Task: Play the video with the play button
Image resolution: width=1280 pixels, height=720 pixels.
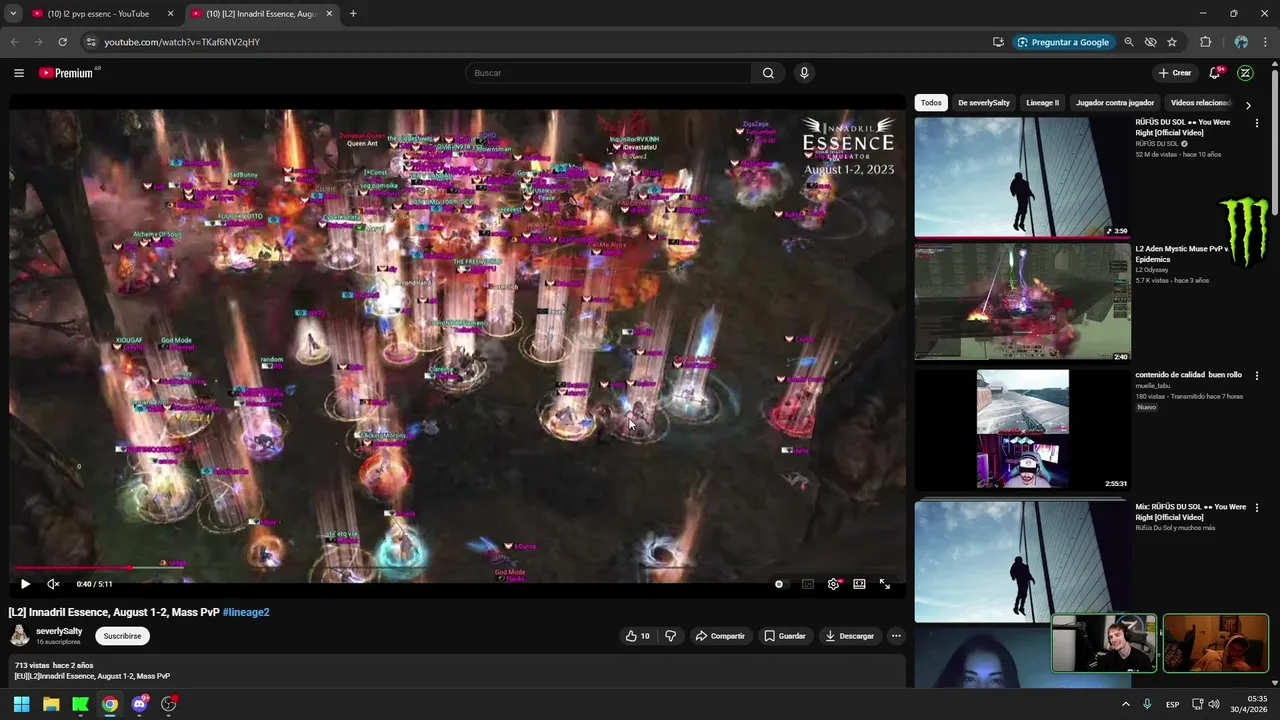Action: [x=25, y=584]
